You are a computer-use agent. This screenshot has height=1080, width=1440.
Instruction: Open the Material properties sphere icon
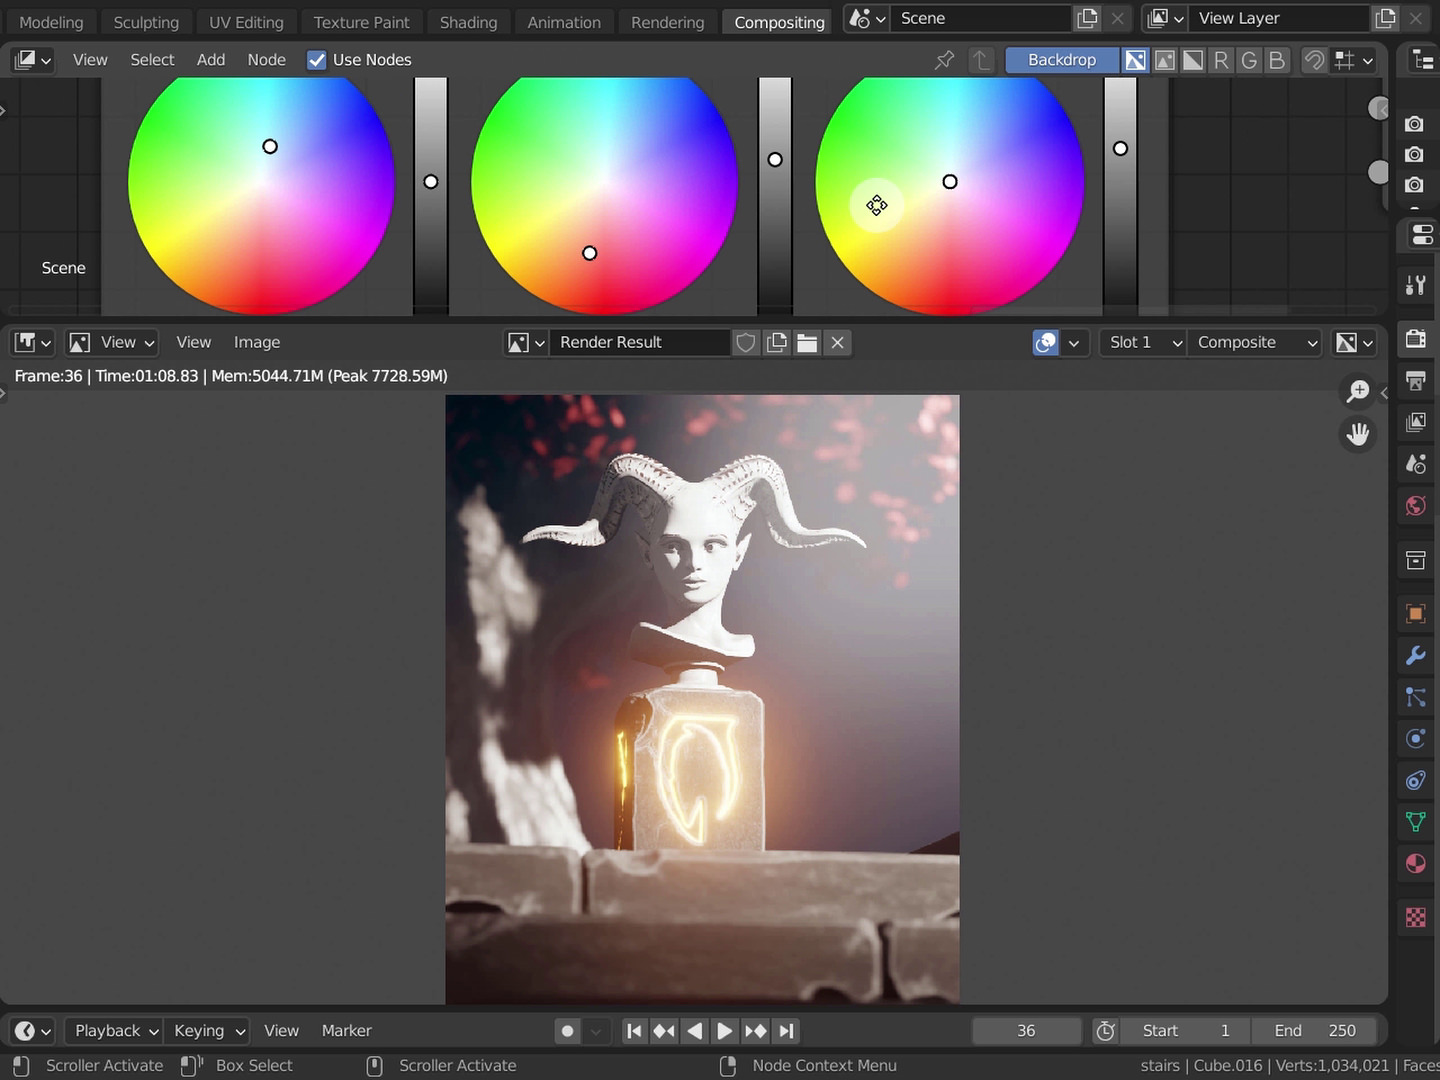[x=1415, y=864]
